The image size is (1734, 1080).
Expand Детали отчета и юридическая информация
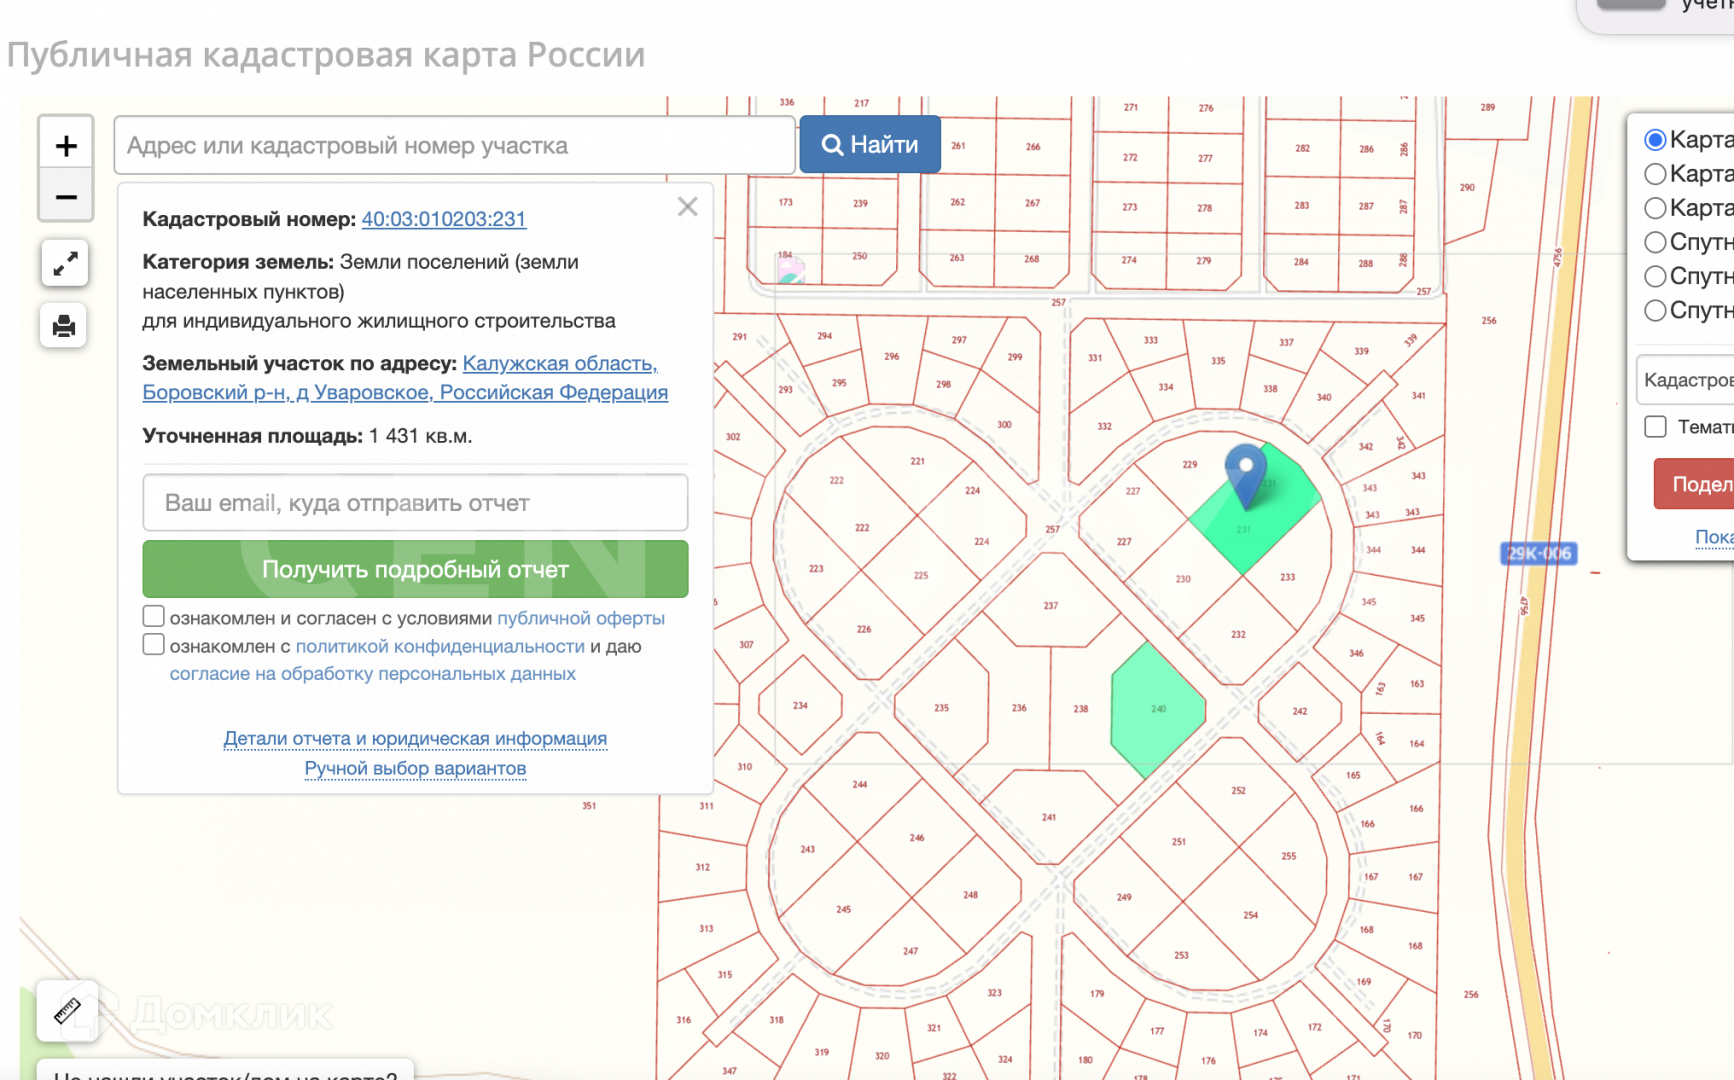coord(415,738)
